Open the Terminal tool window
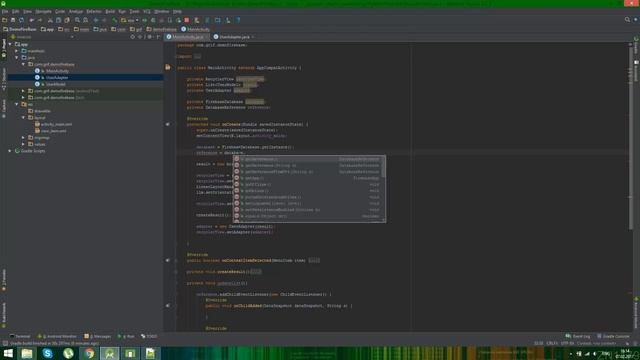The image size is (640, 360). point(20,336)
